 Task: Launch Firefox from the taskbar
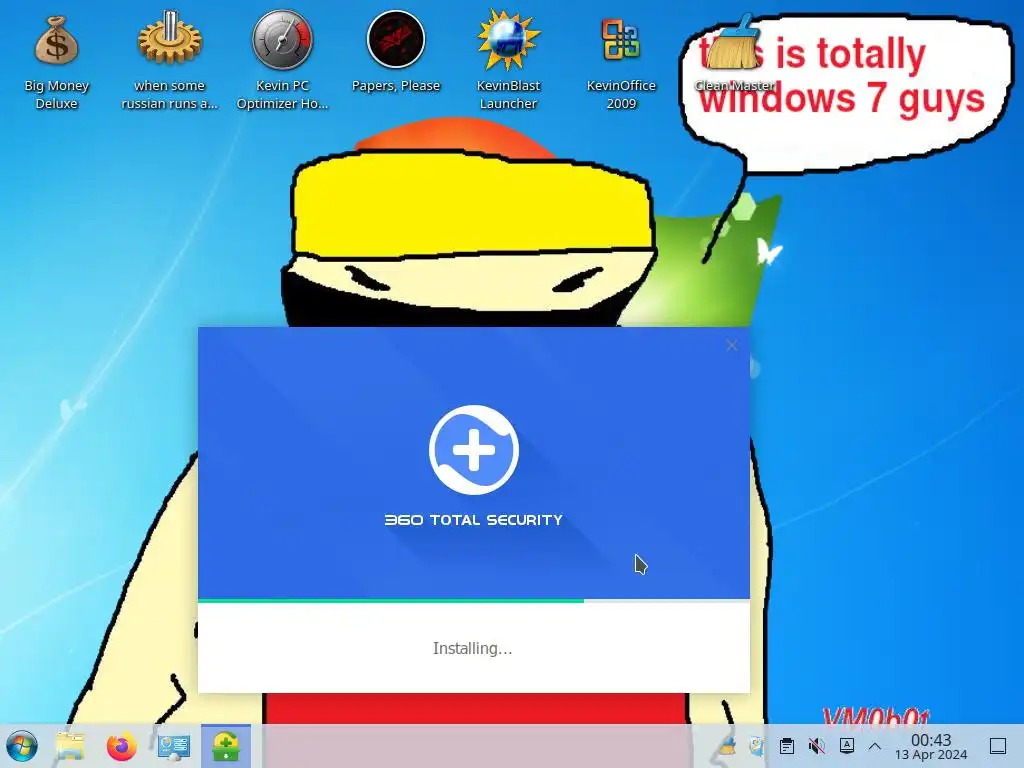[x=121, y=746]
